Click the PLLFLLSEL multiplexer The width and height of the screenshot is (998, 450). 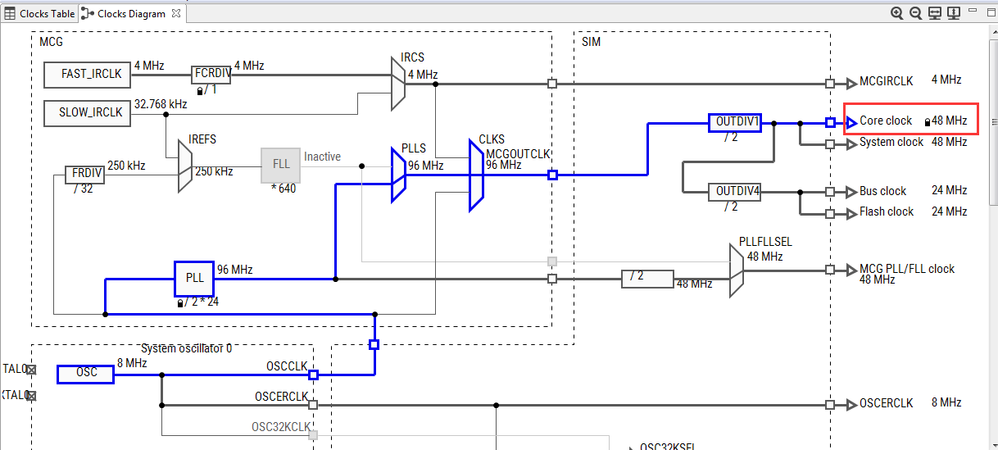coord(736,270)
